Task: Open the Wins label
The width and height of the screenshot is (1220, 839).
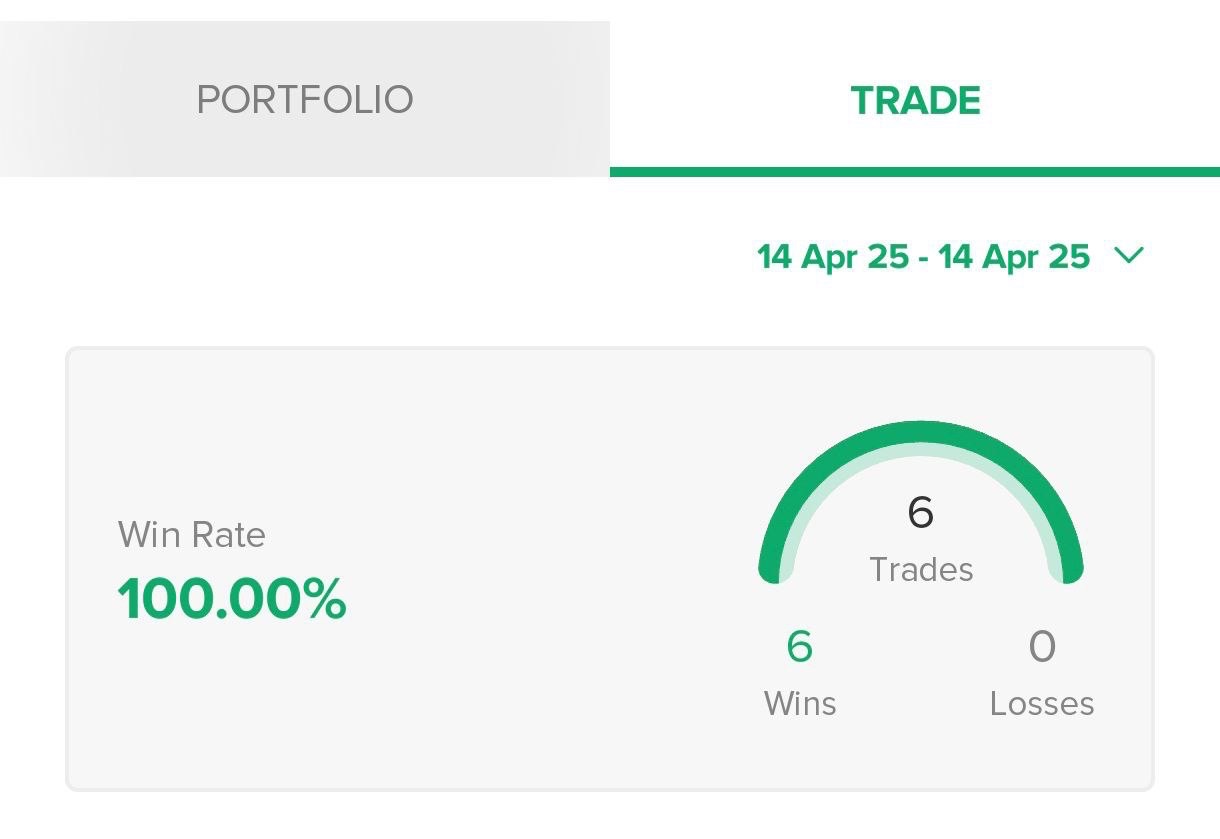Action: click(x=800, y=704)
